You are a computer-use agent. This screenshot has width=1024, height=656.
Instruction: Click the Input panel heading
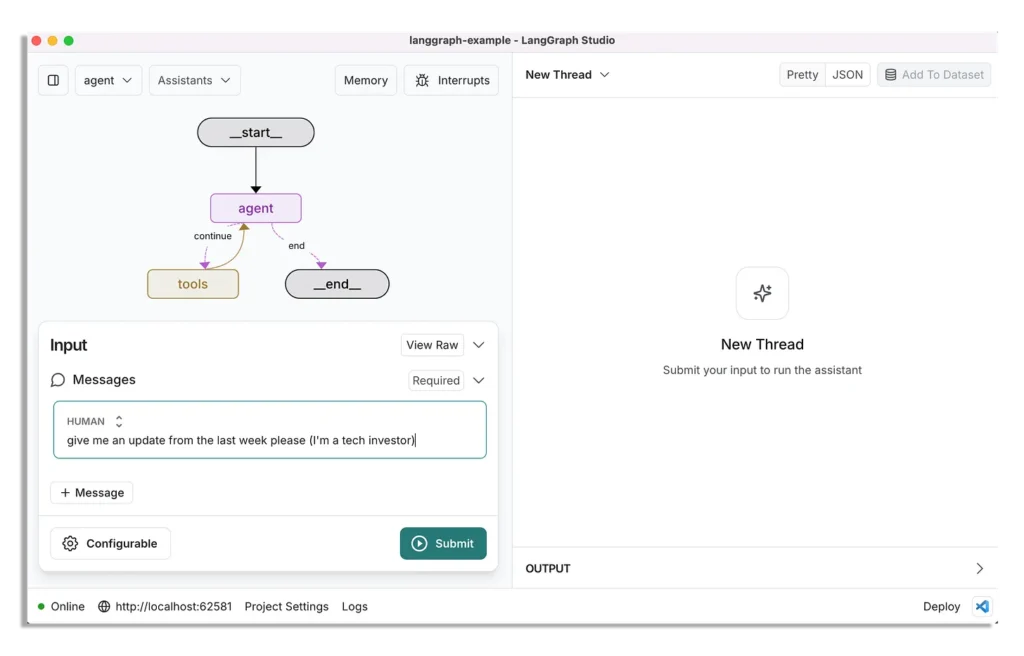pos(69,345)
